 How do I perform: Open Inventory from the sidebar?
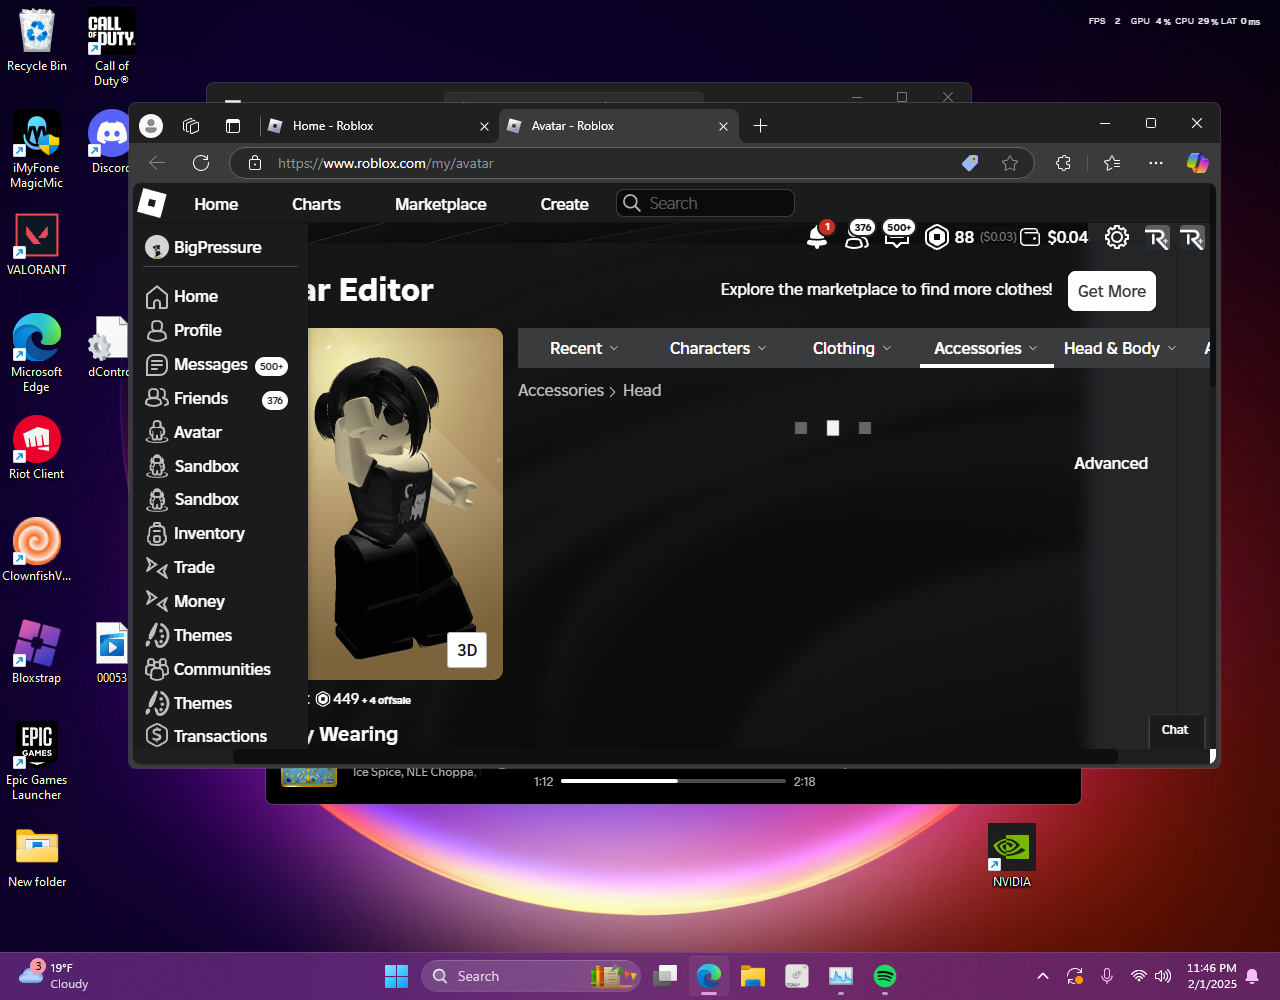tap(208, 533)
